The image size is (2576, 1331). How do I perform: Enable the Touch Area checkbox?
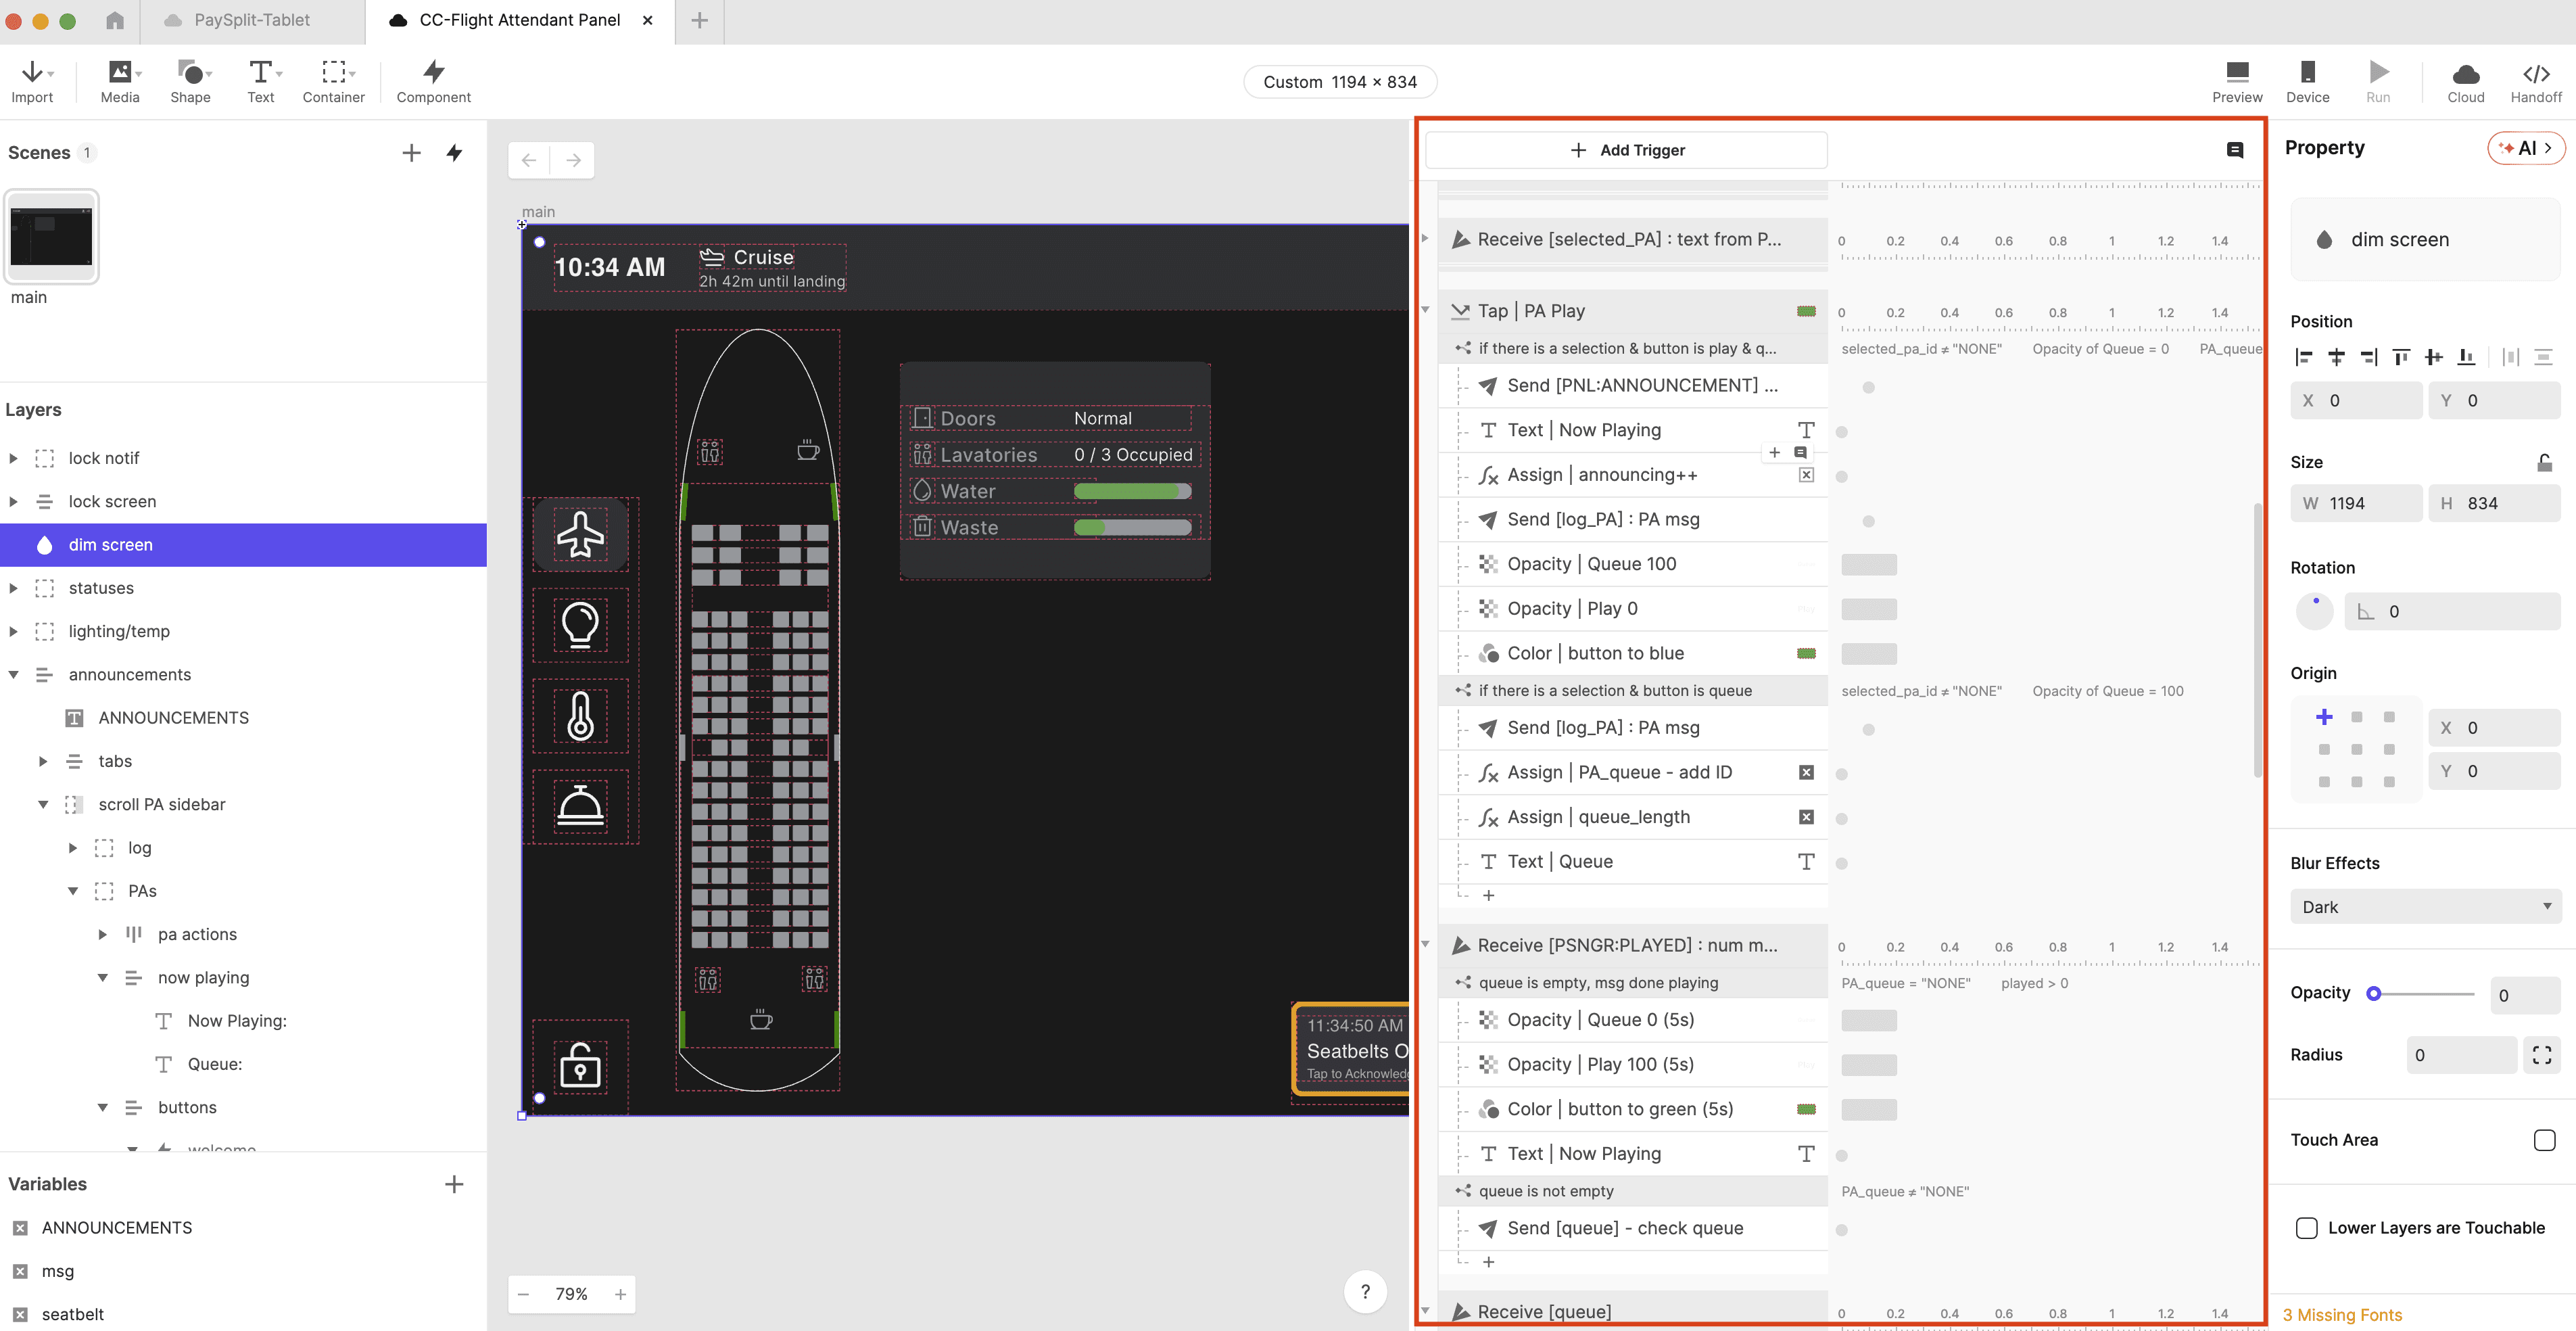(x=2544, y=1140)
